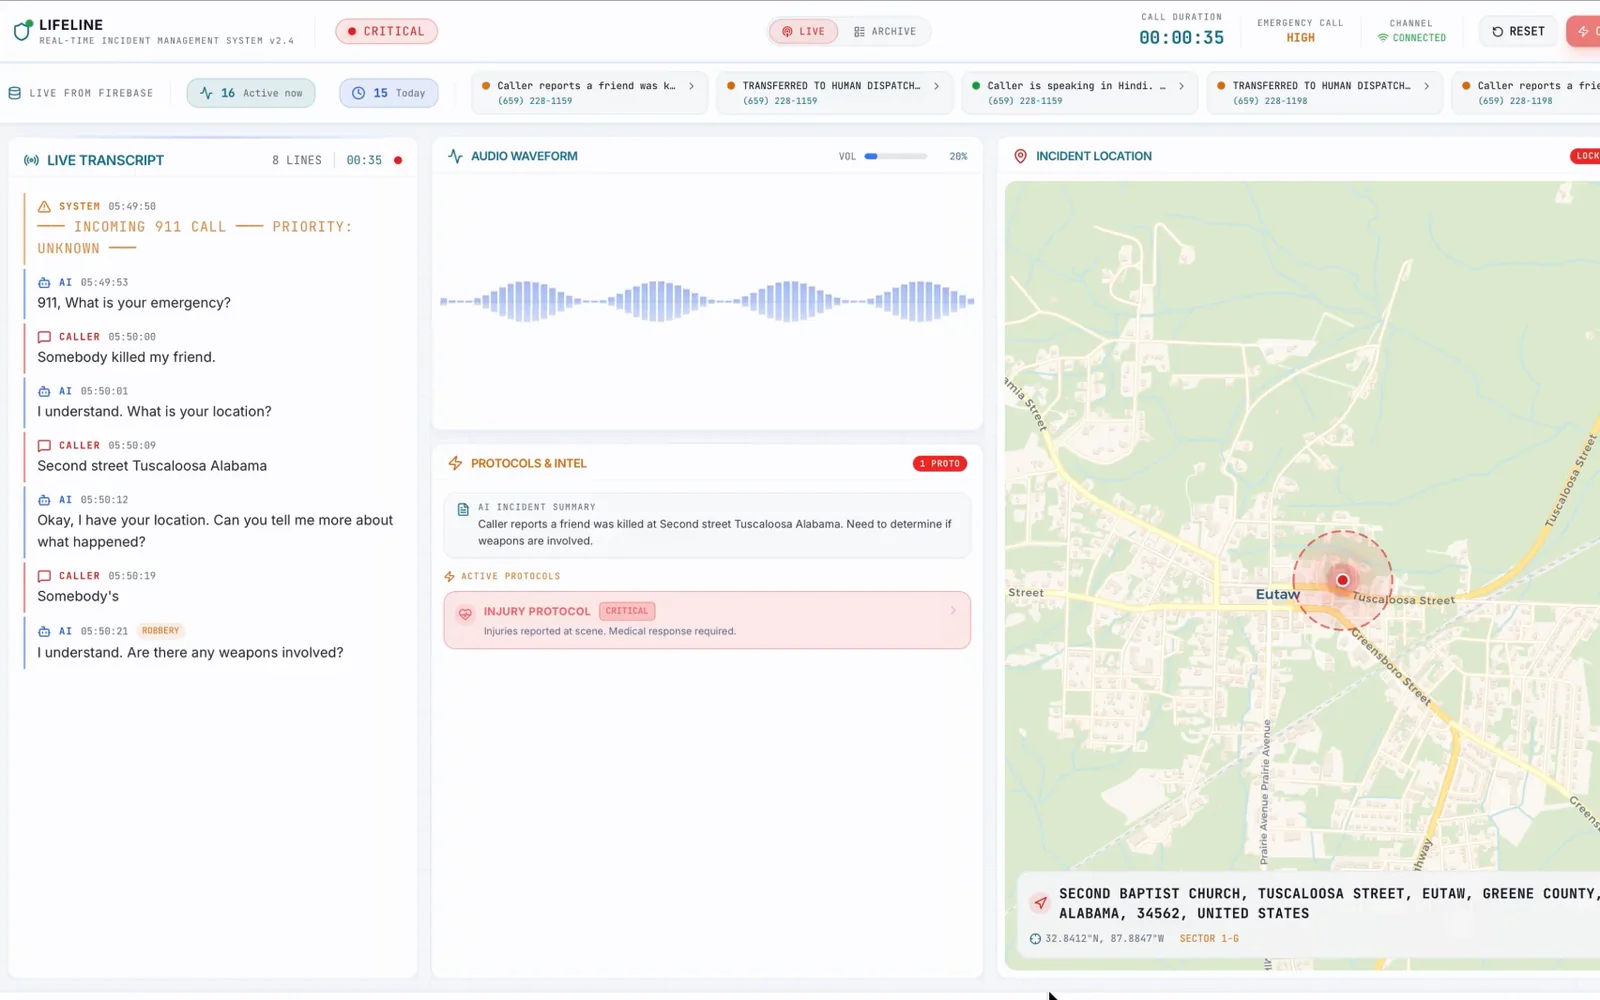The image size is (1600, 1000).
Task: Adjust the volume slider
Action: coord(896,156)
